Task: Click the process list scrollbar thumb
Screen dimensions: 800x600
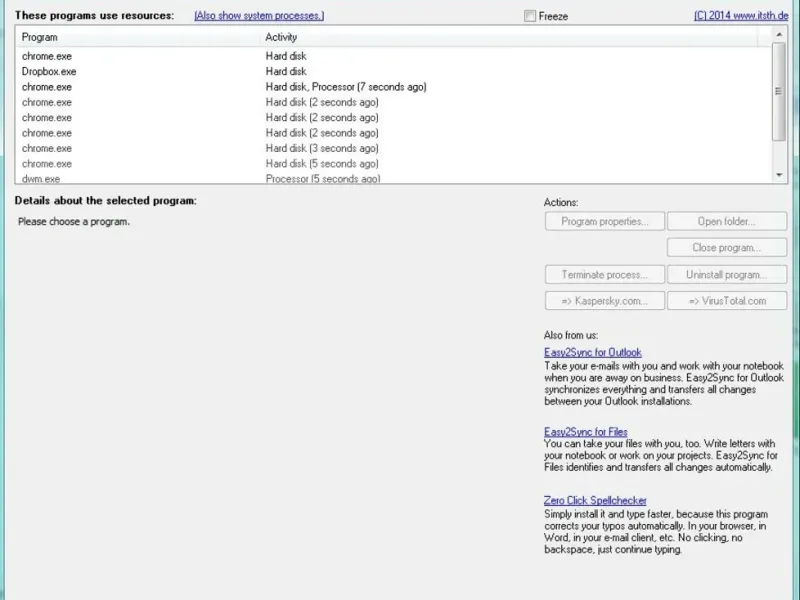Action: click(x=779, y=91)
